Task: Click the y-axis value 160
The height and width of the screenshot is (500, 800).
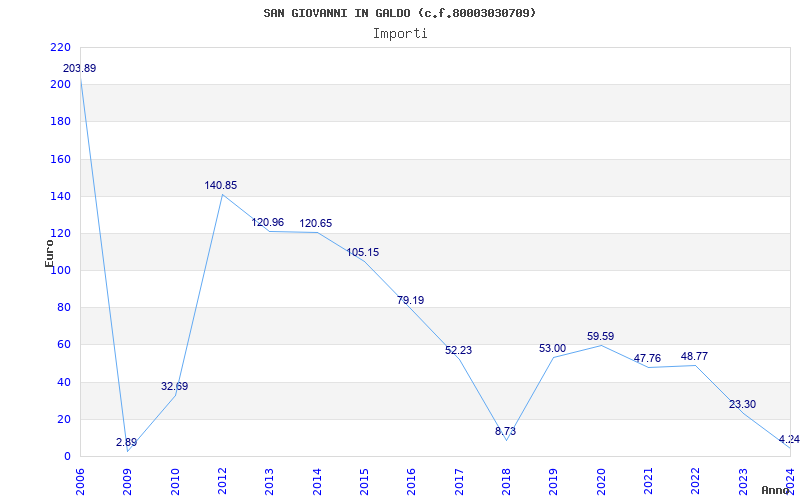Action: coord(60,159)
